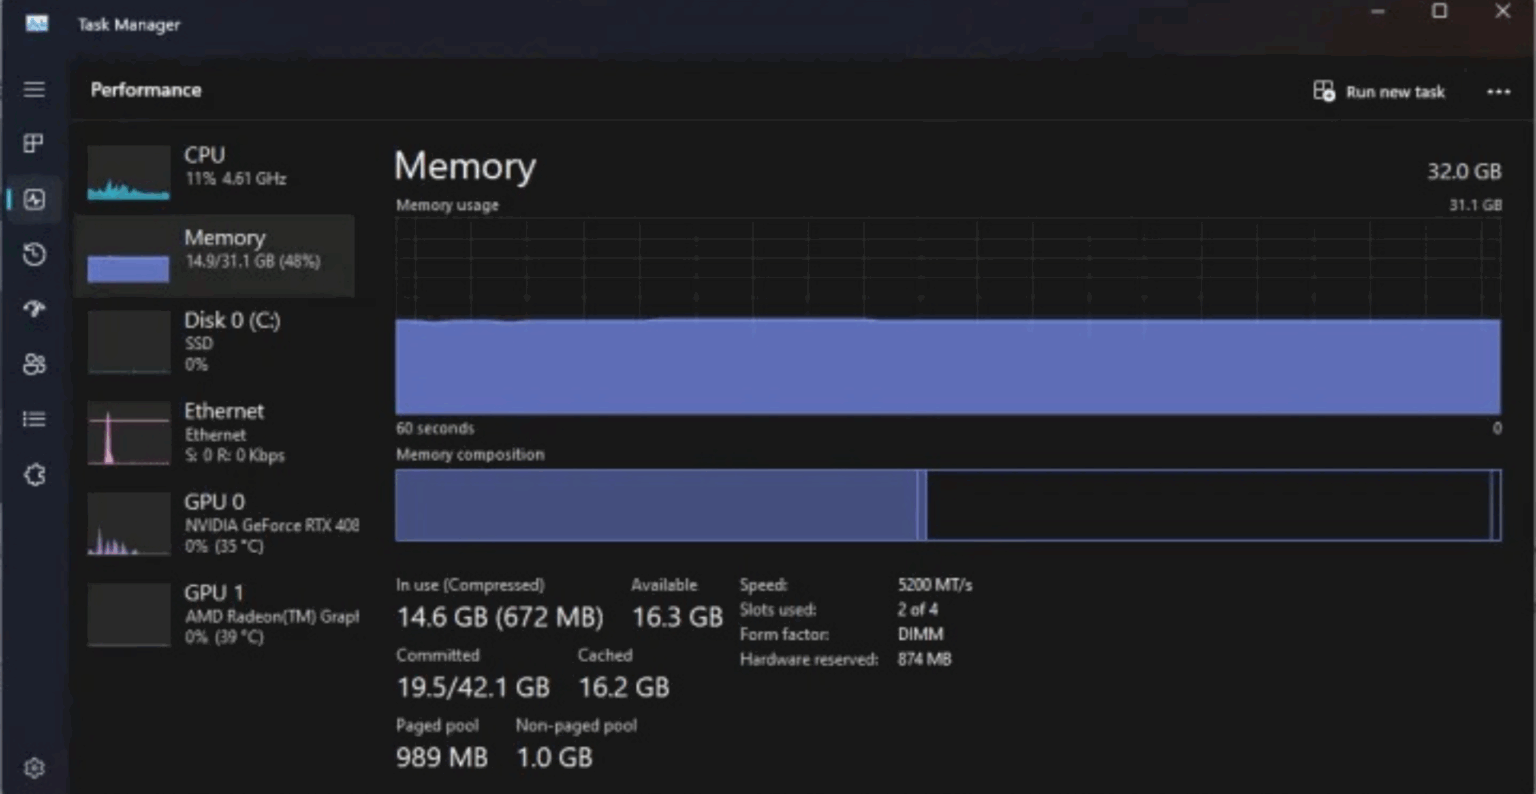Maximize the Task Manager window
The image size is (1536, 794).
tap(1439, 12)
